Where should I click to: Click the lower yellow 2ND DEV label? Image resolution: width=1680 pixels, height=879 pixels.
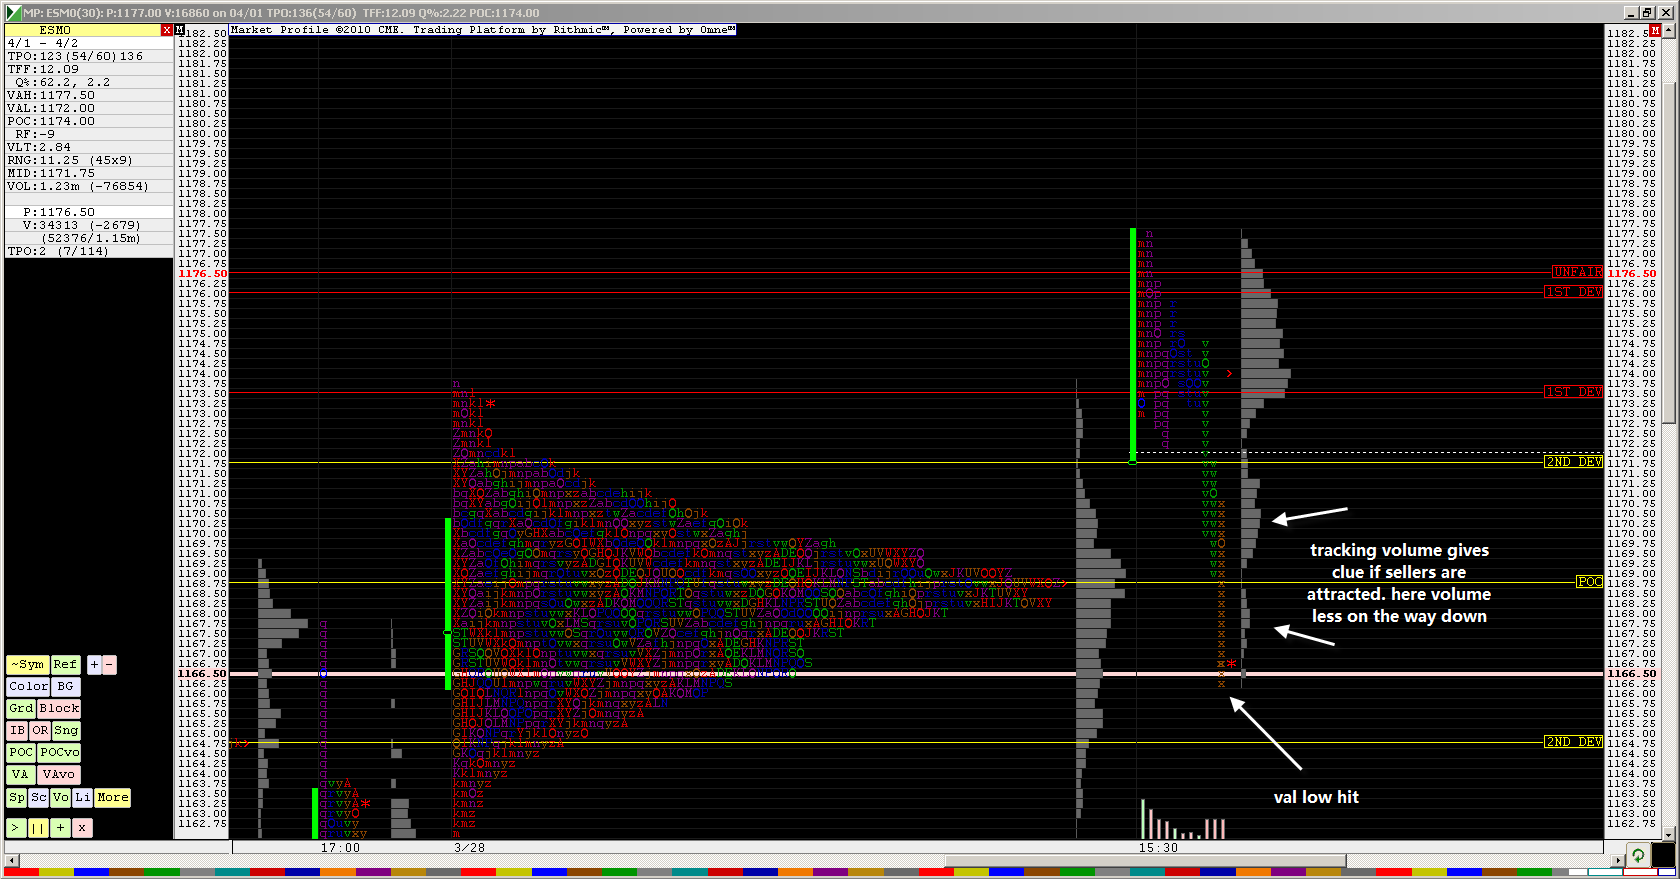click(x=1574, y=742)
